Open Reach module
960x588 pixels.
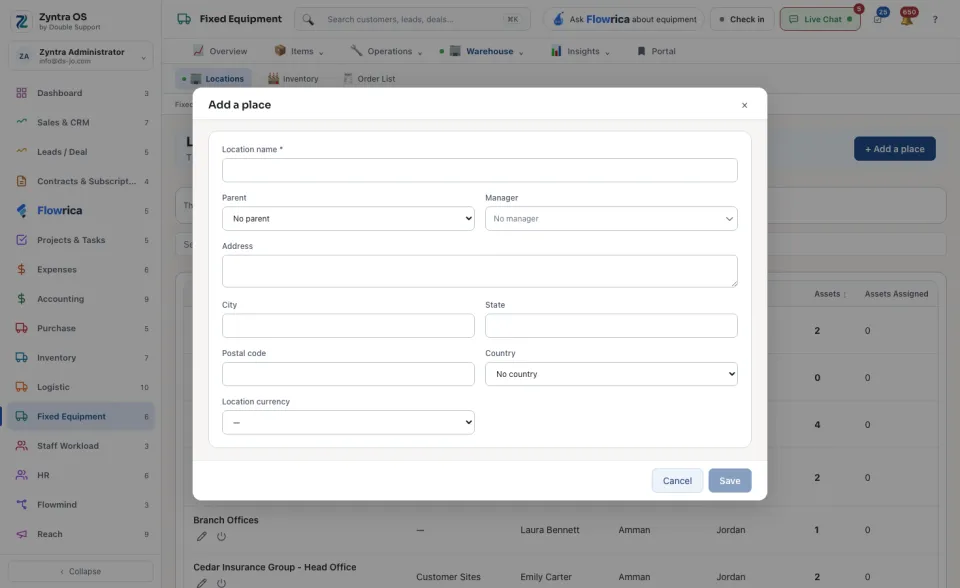[x=81, y=534]
